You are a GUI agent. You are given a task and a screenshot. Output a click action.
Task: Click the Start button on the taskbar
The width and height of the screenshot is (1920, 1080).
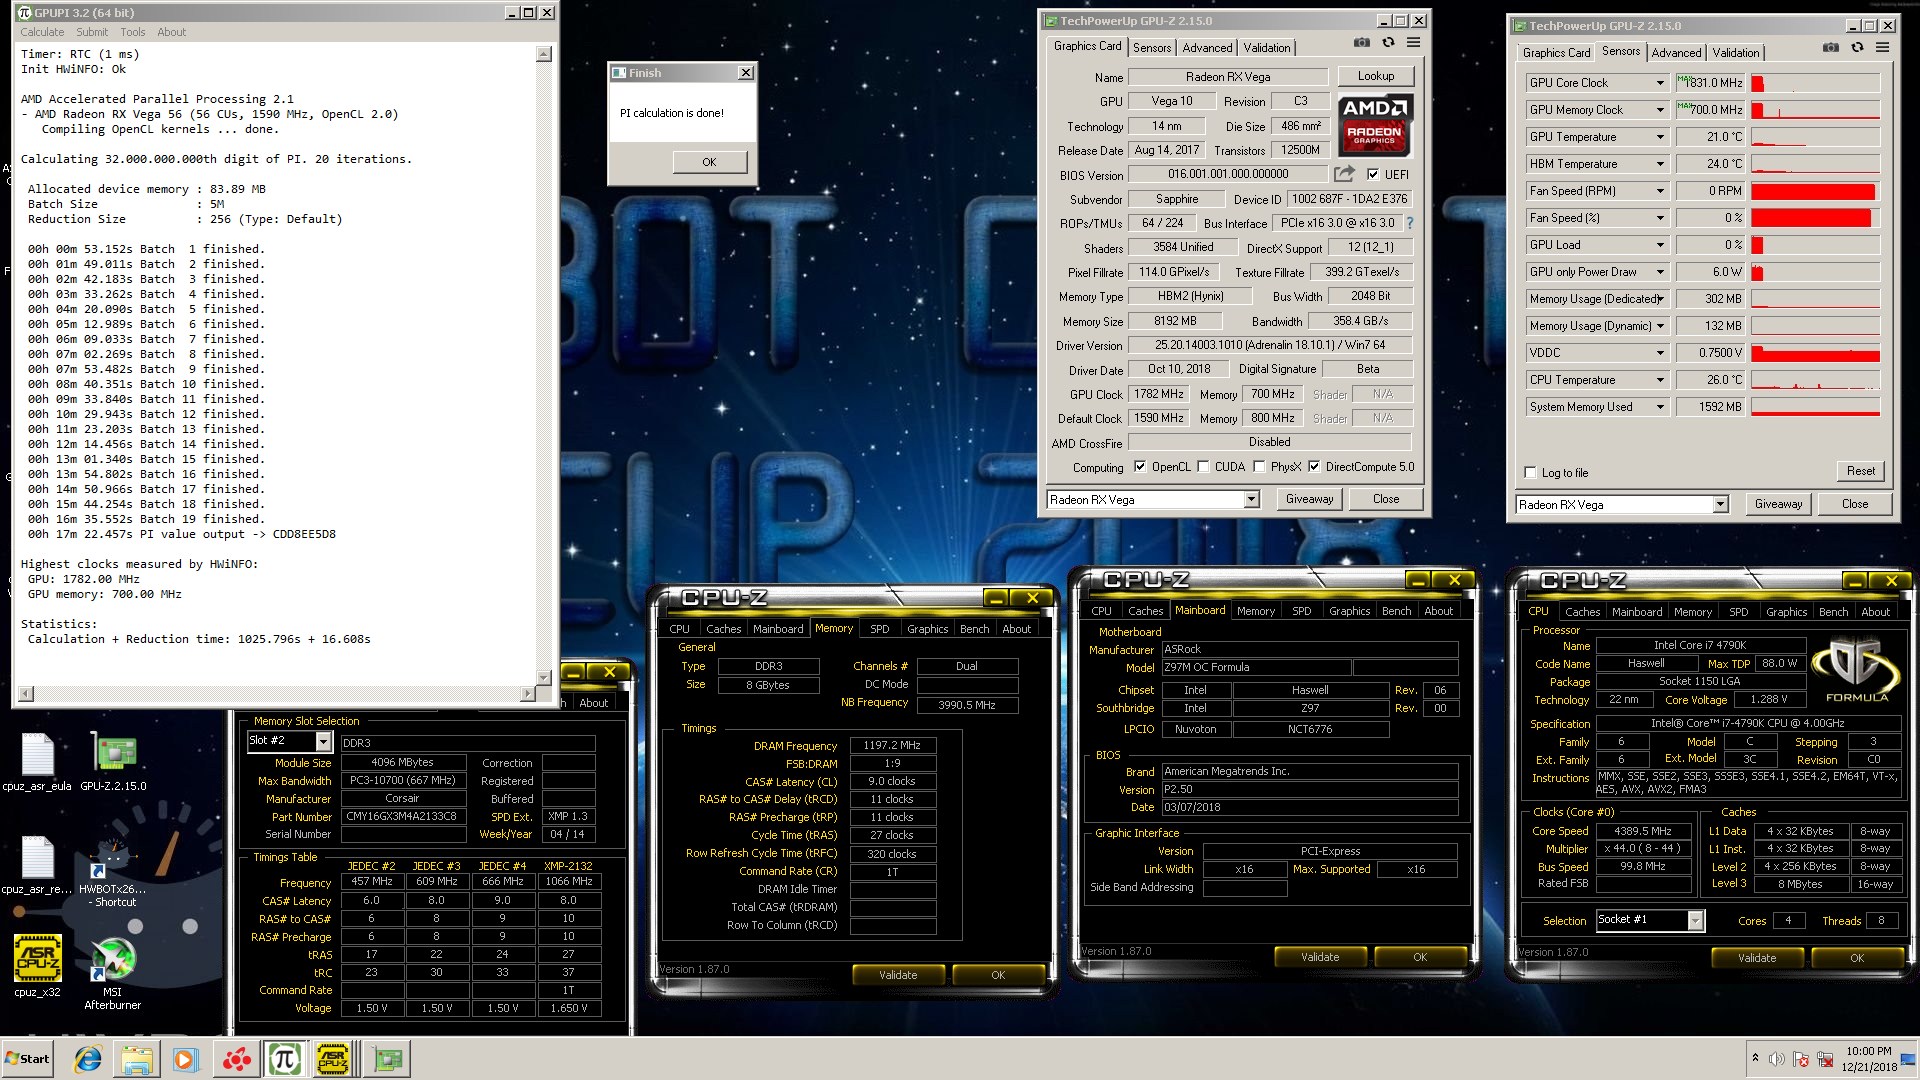(x=28, y=1059)
